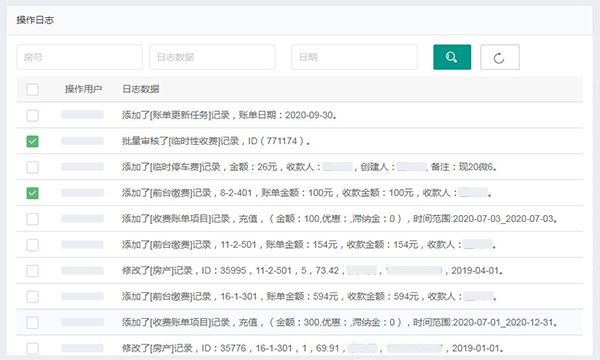This screenshot has width=600, height=360.
Task: Select log text 批量审核了[临时性收费]记录
Action: pos(216,141)
